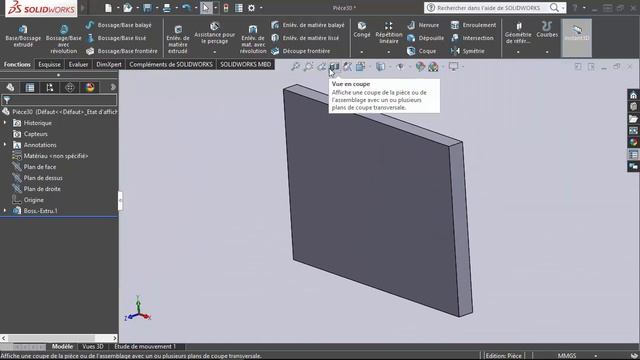Click the Enroulement tool
This screenshot has width=640, height=360.
click(473, 25)
